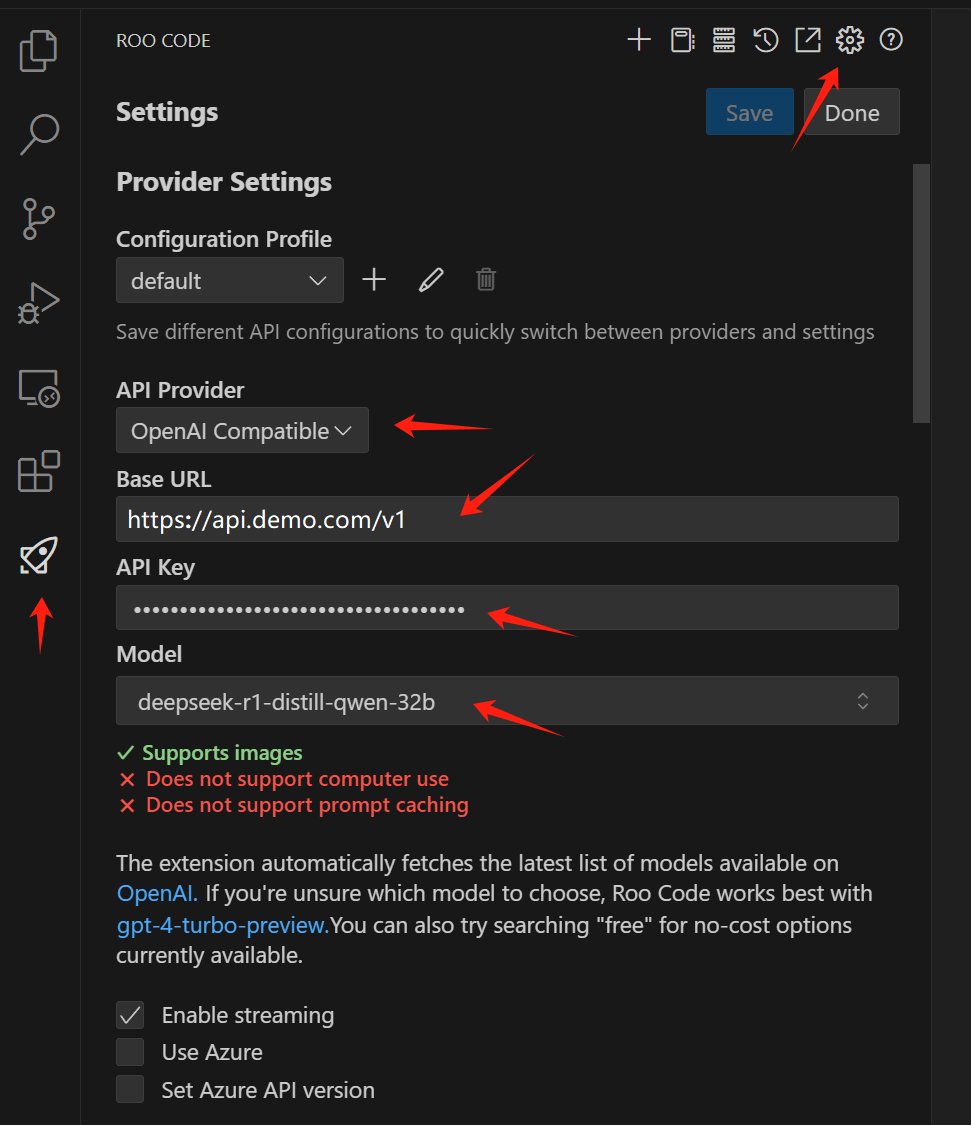Delete profile using trash icon
Image resolution: width=972 pixels, height=1126 pixels.
(x=486, y=279)
